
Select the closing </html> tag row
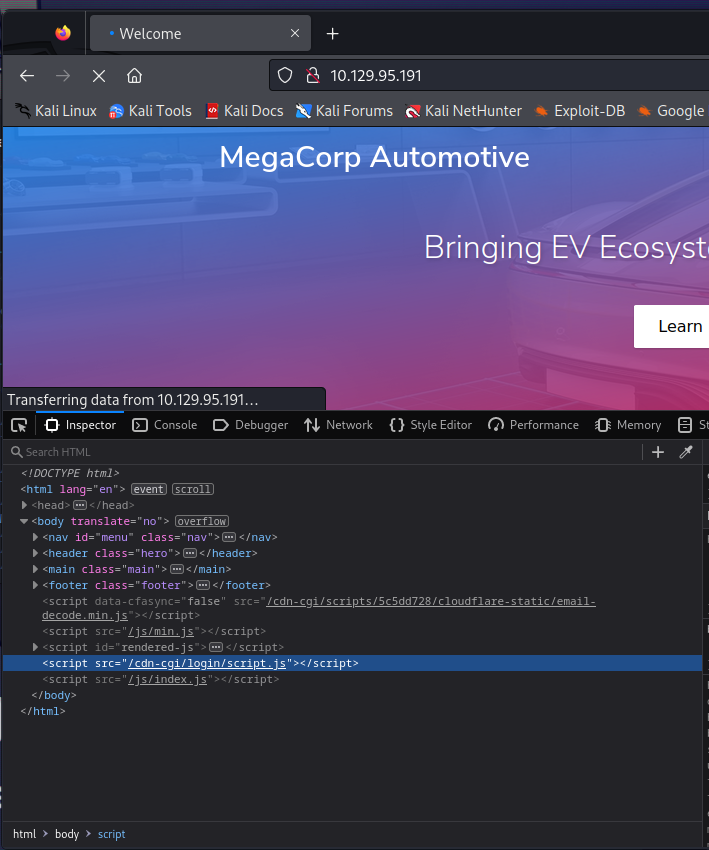pos(43,712)
